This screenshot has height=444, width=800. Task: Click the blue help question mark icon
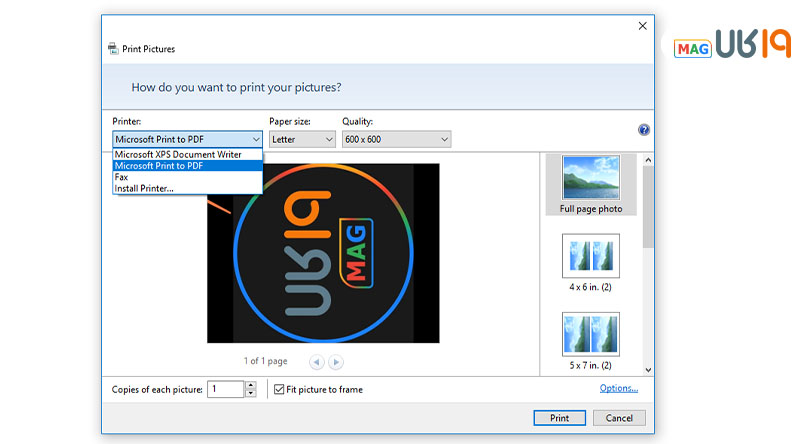[644, 130]
